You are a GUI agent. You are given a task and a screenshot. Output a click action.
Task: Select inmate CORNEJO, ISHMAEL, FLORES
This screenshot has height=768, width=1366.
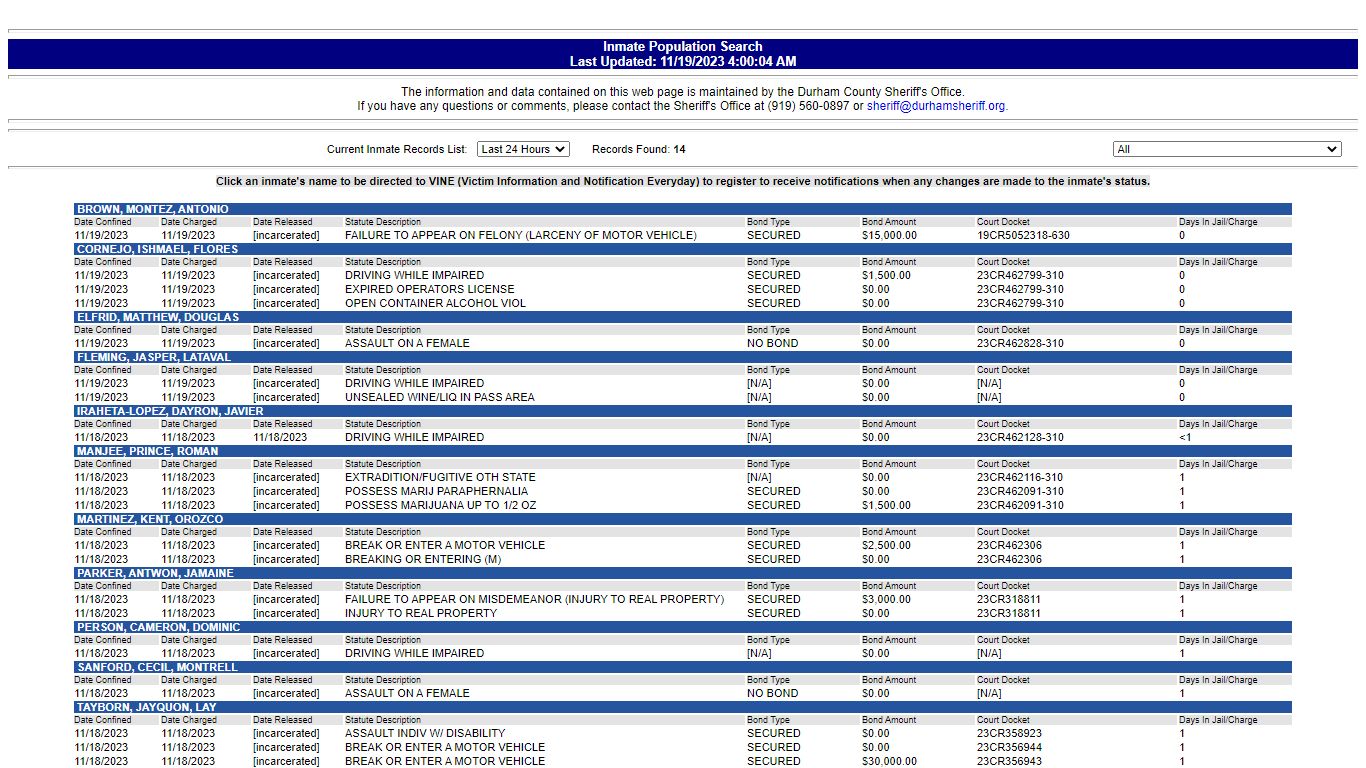pos(157,249)
